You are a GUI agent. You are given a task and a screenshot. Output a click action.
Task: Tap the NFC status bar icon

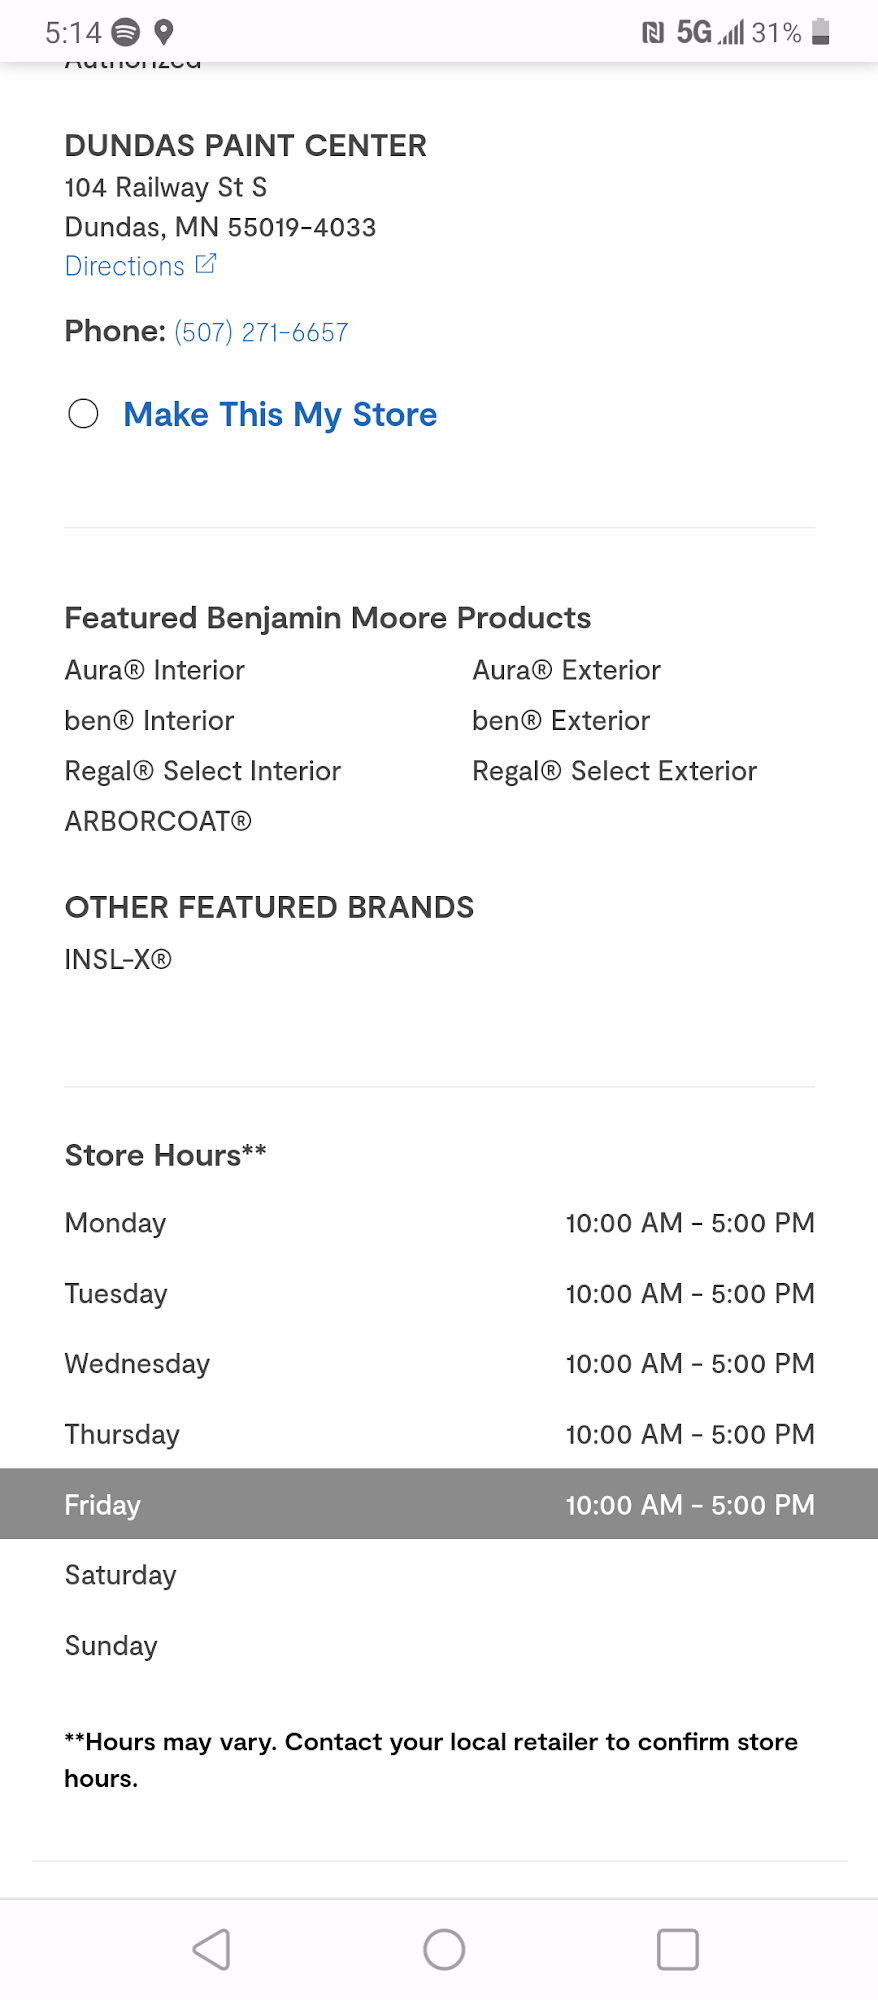(652, 33)
